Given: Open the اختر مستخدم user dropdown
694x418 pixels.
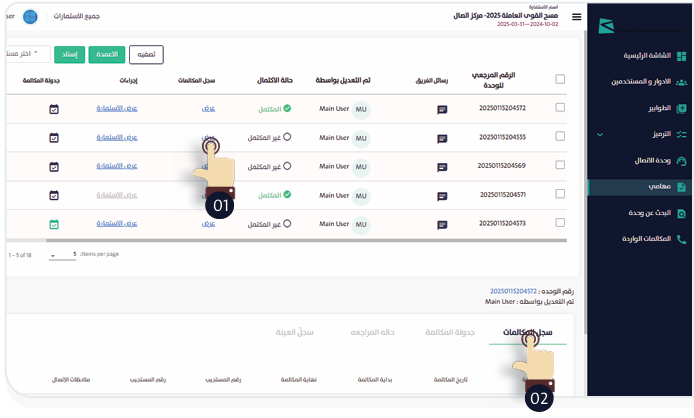Looking at the screenshot, I should point(27,54).
